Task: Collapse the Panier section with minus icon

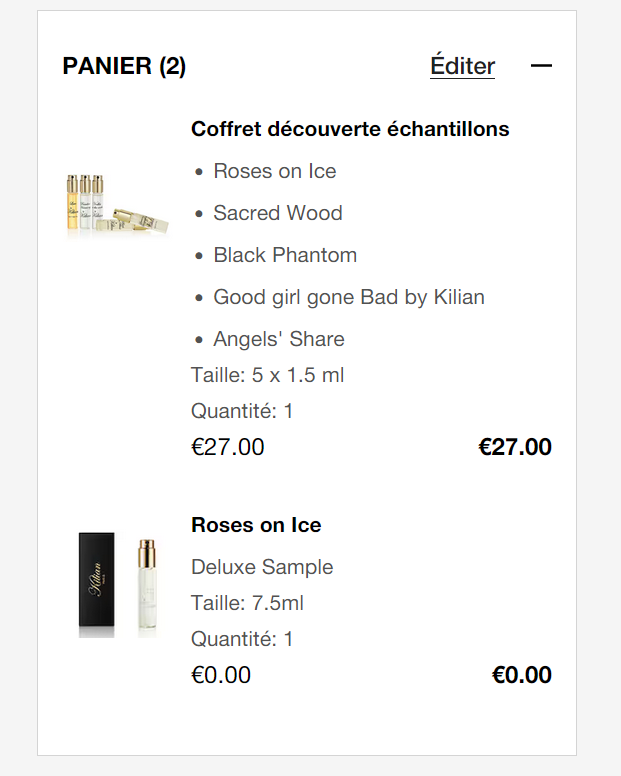Action: coord(541,66)
